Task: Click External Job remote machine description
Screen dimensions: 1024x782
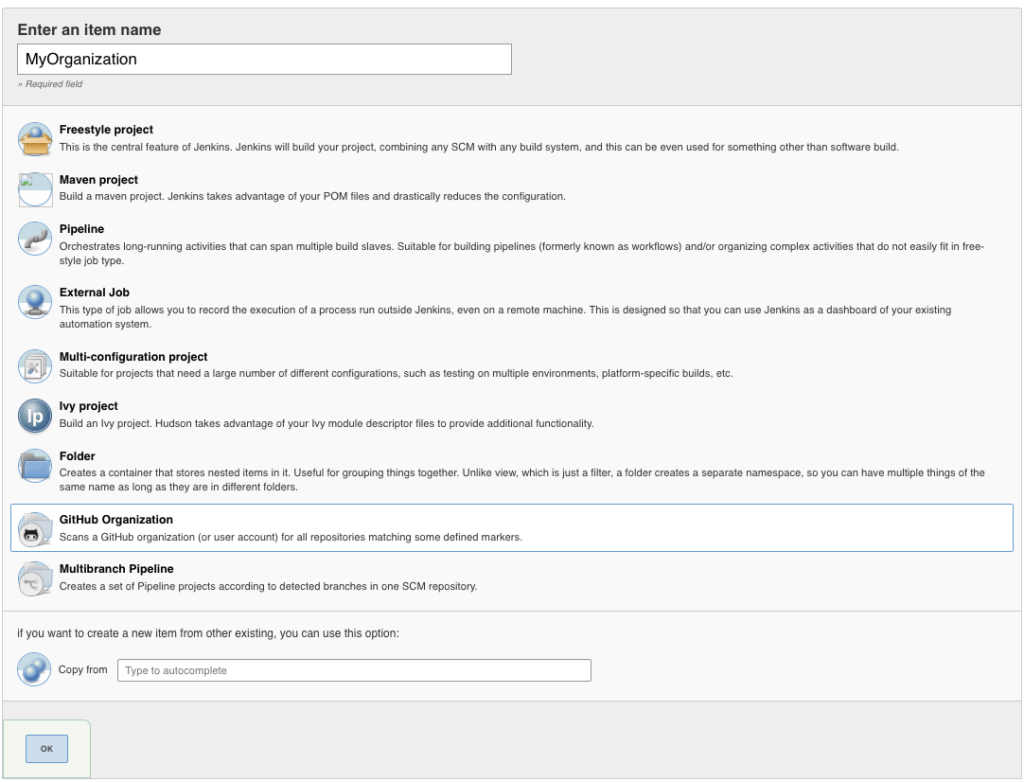Action: 505,317
